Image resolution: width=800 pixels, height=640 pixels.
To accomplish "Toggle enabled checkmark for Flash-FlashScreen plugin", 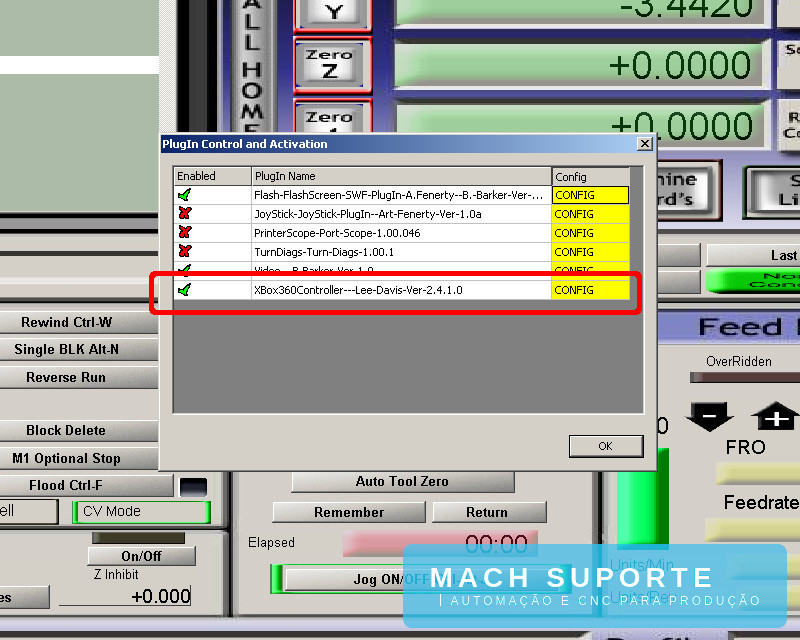I will (185, 195).
